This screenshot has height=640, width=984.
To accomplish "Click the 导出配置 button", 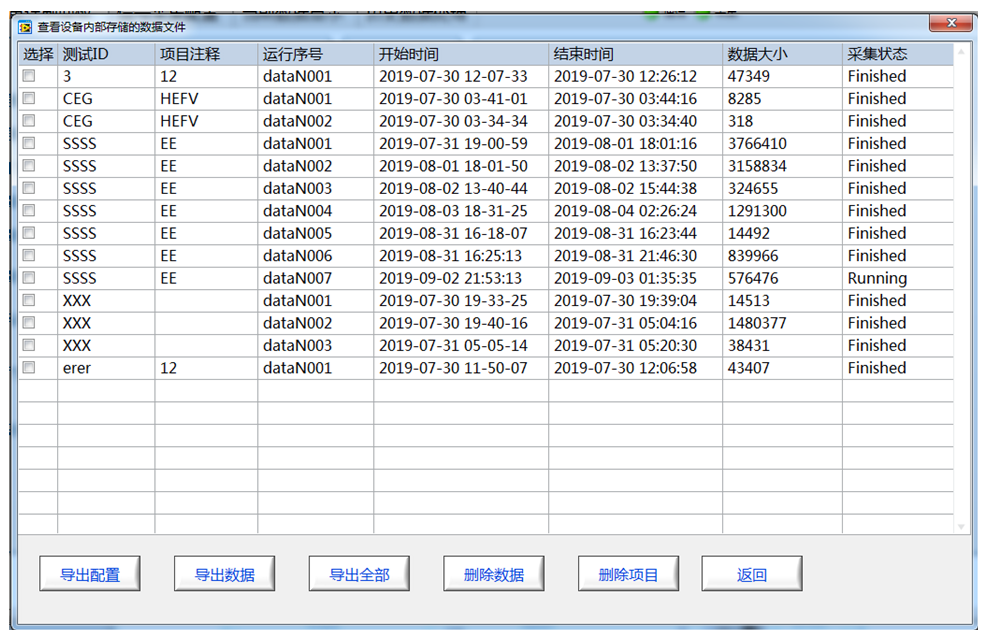I will click(x=89, y=574).
